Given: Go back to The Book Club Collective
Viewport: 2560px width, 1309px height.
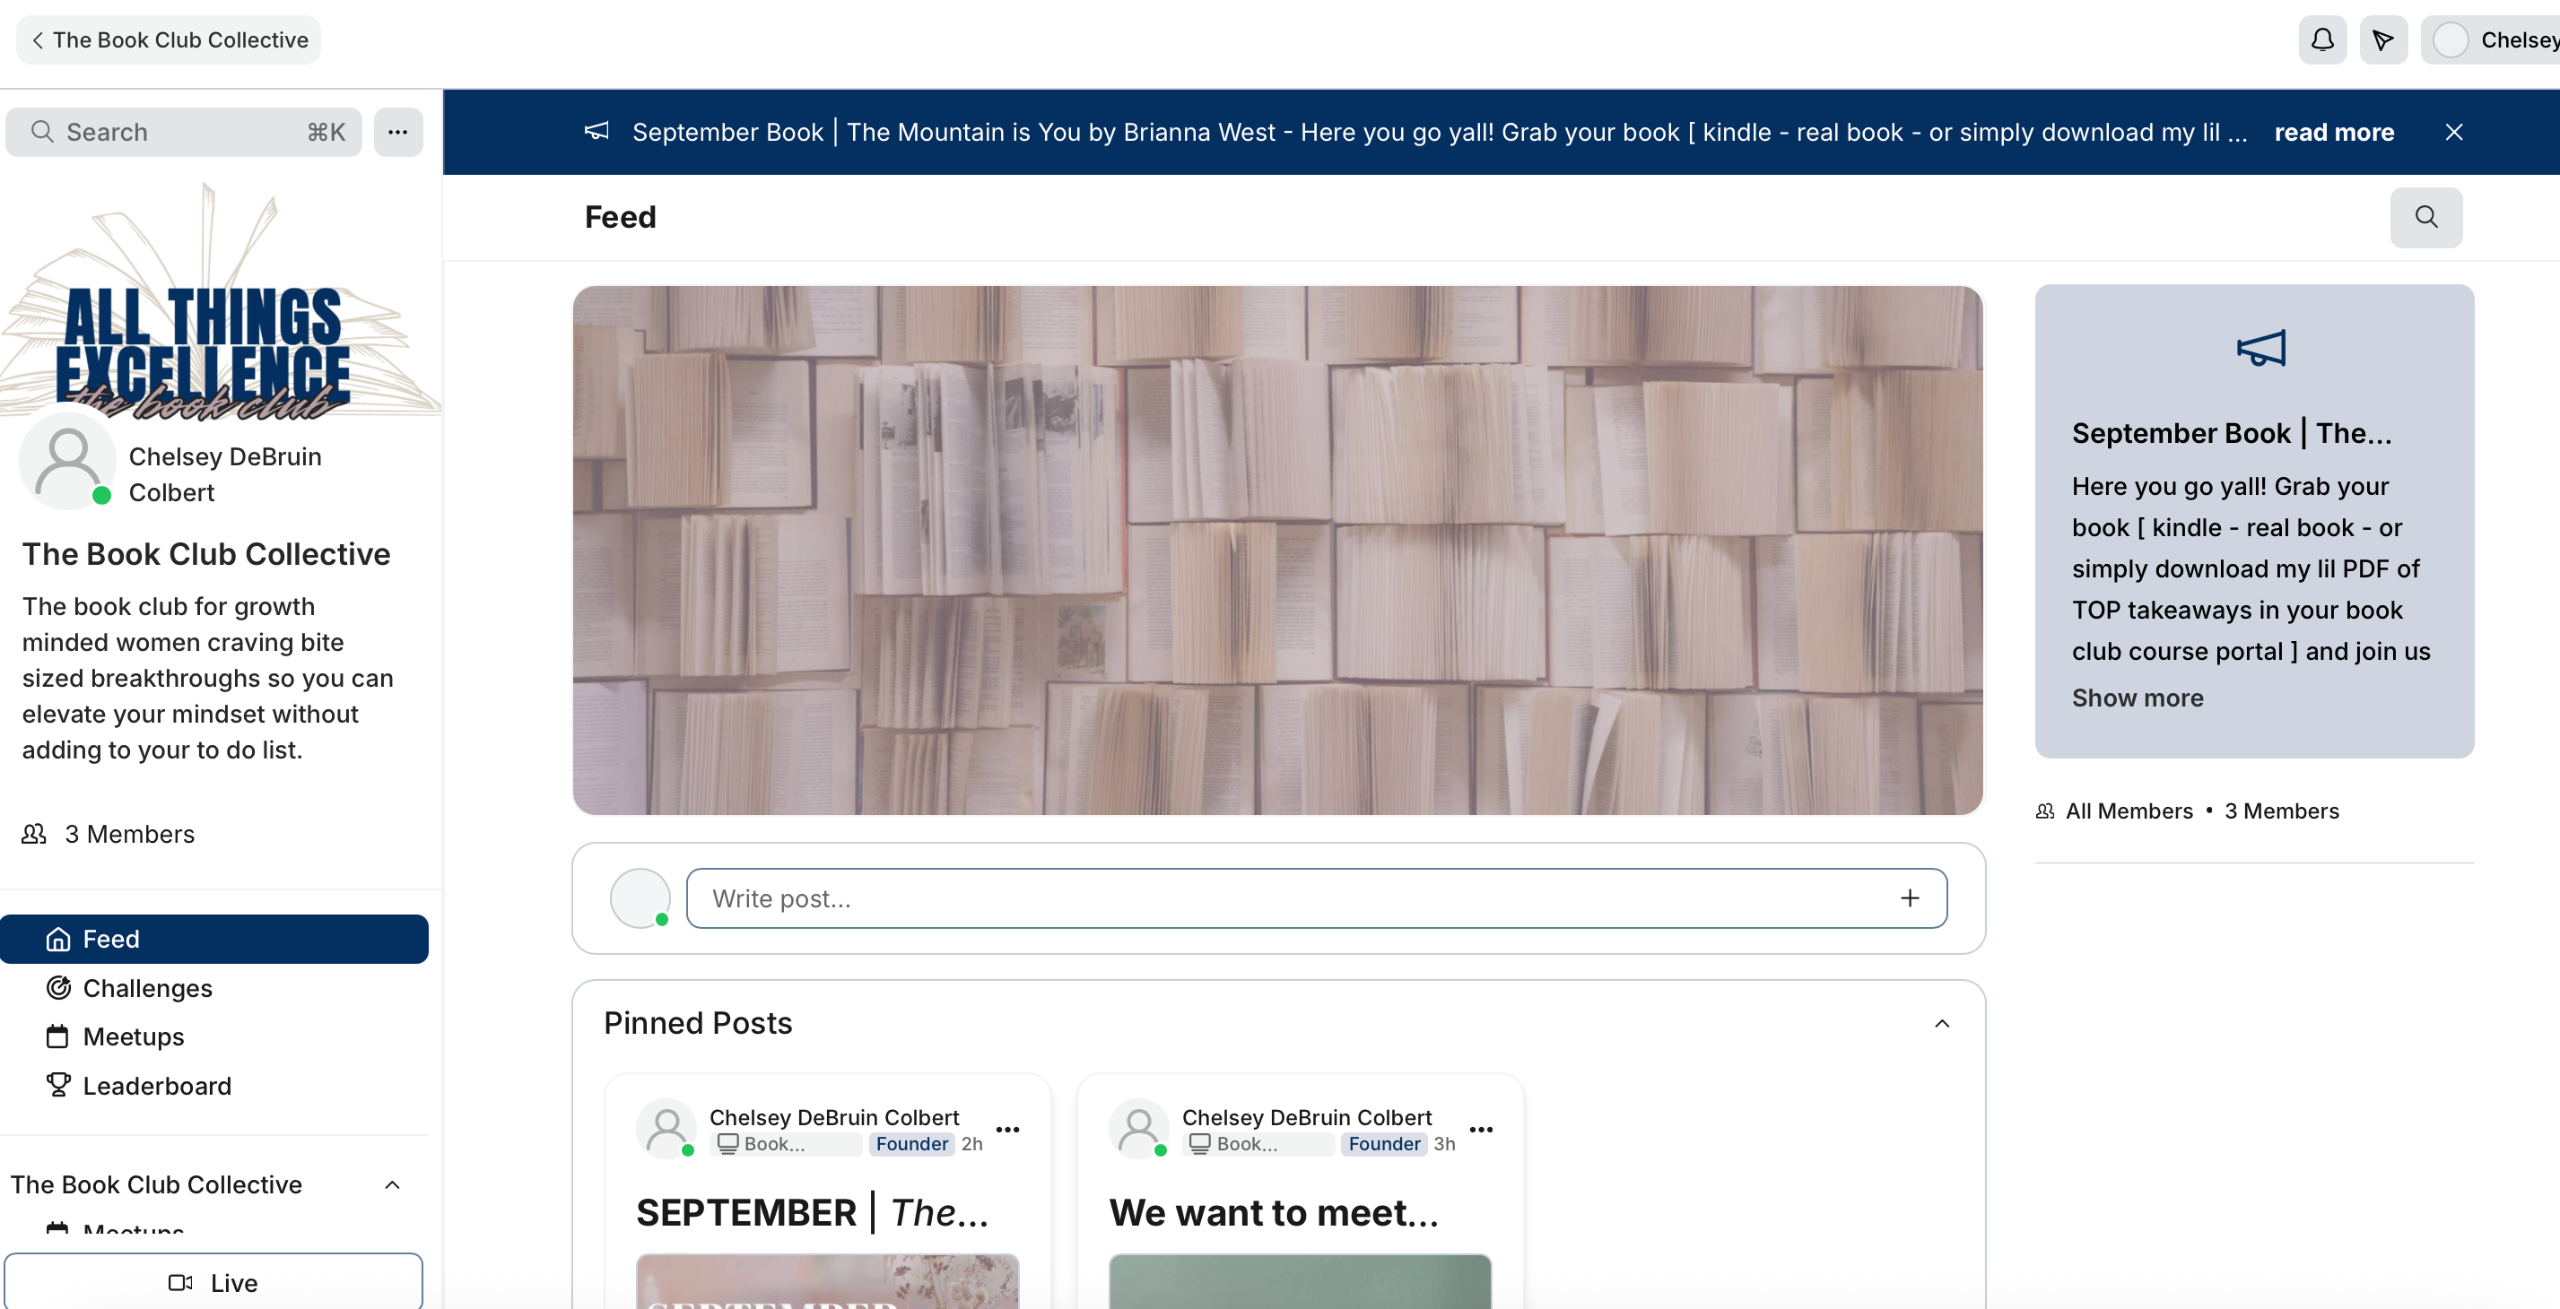Looking at the screenshot, I should tap(168, 40).
